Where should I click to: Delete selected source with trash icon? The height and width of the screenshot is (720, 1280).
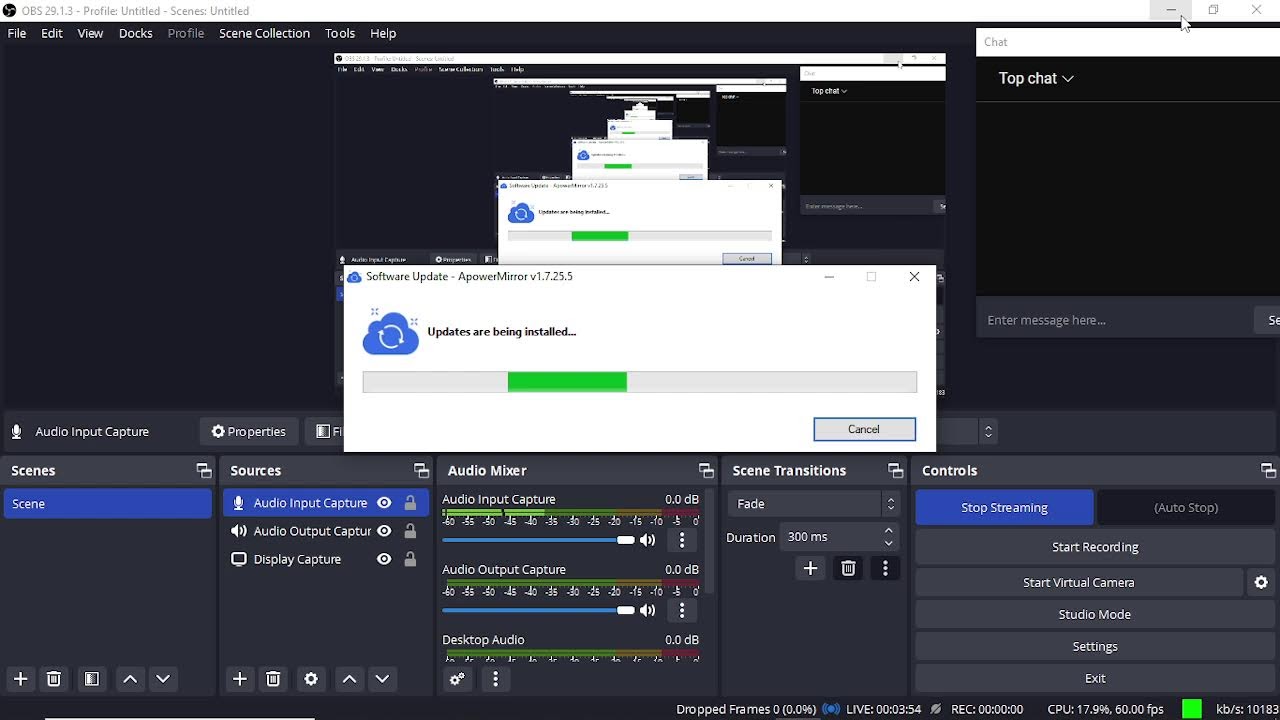click(x=273, y=679)
